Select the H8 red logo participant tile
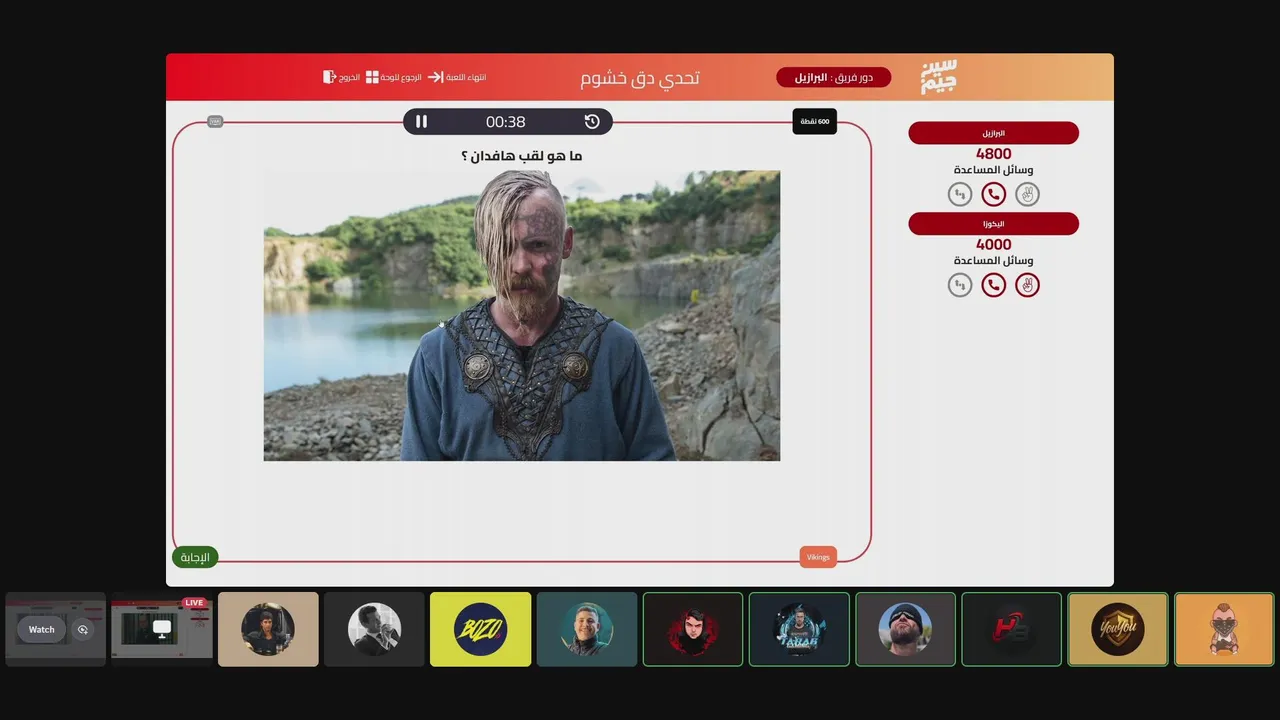The height and width of the screenshot is (720, 1280). (1011, 629)
